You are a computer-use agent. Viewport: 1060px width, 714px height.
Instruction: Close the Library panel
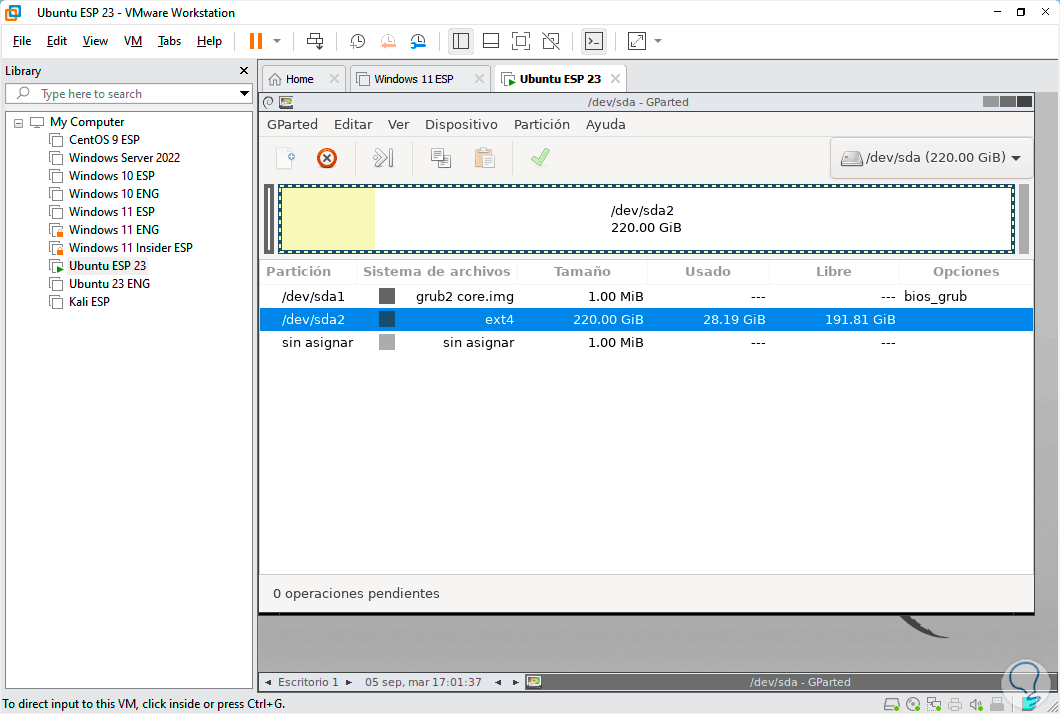(x=244, y=71)
